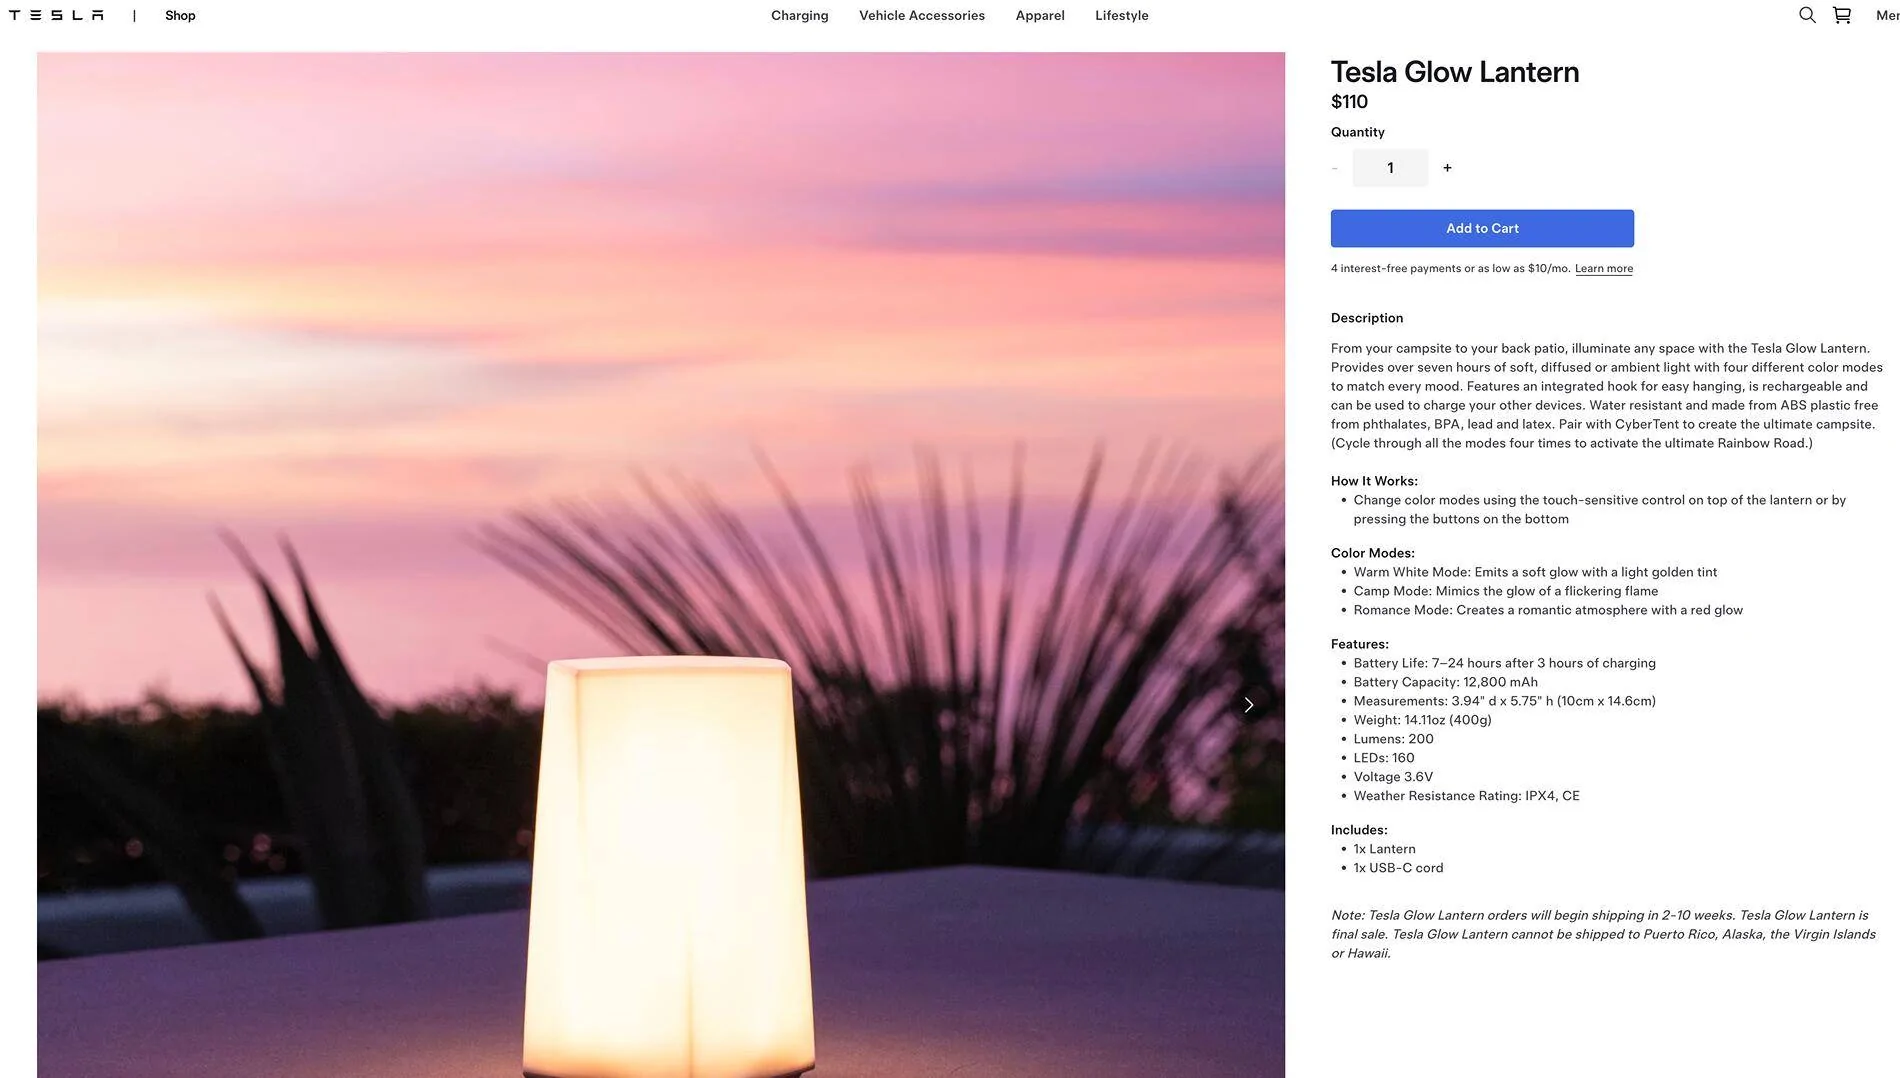Viewport: 1900px width, 1078px height.
Task: Open the Vehicle Accessories menu
Action: click(x=922, y=15)
